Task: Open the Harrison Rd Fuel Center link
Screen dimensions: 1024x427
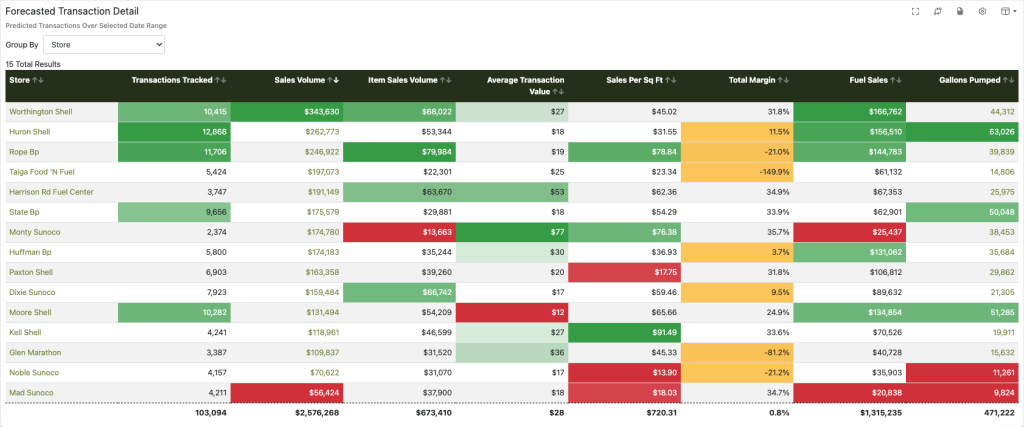Action: tap(51, 192)
